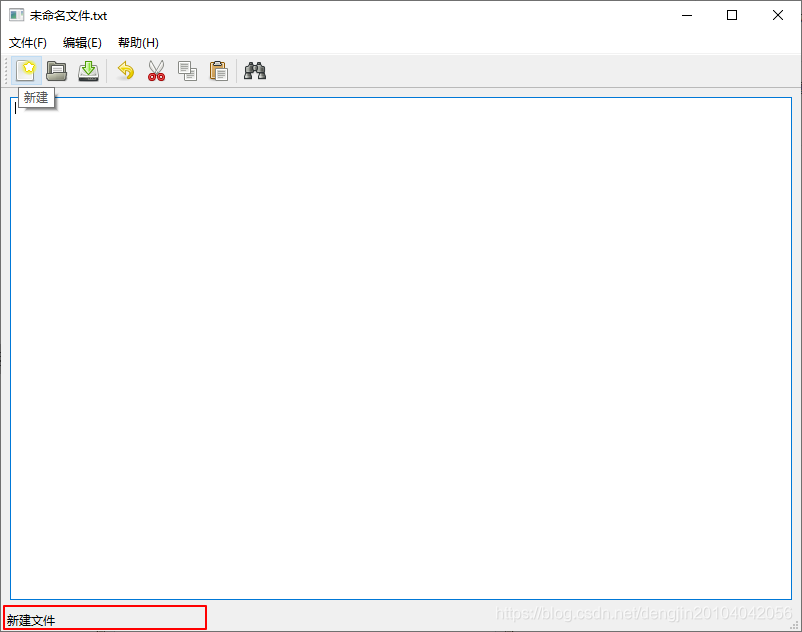Screen dimensions: 802x632
Task: Undo the last action with the yellow arrow
Action: coord(126,71)
